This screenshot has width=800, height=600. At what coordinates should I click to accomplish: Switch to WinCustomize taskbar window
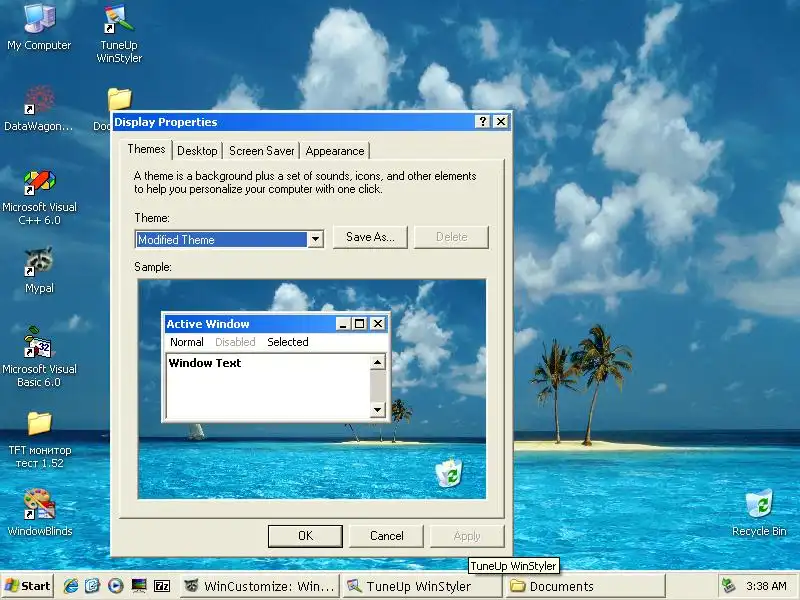(261, 586)
